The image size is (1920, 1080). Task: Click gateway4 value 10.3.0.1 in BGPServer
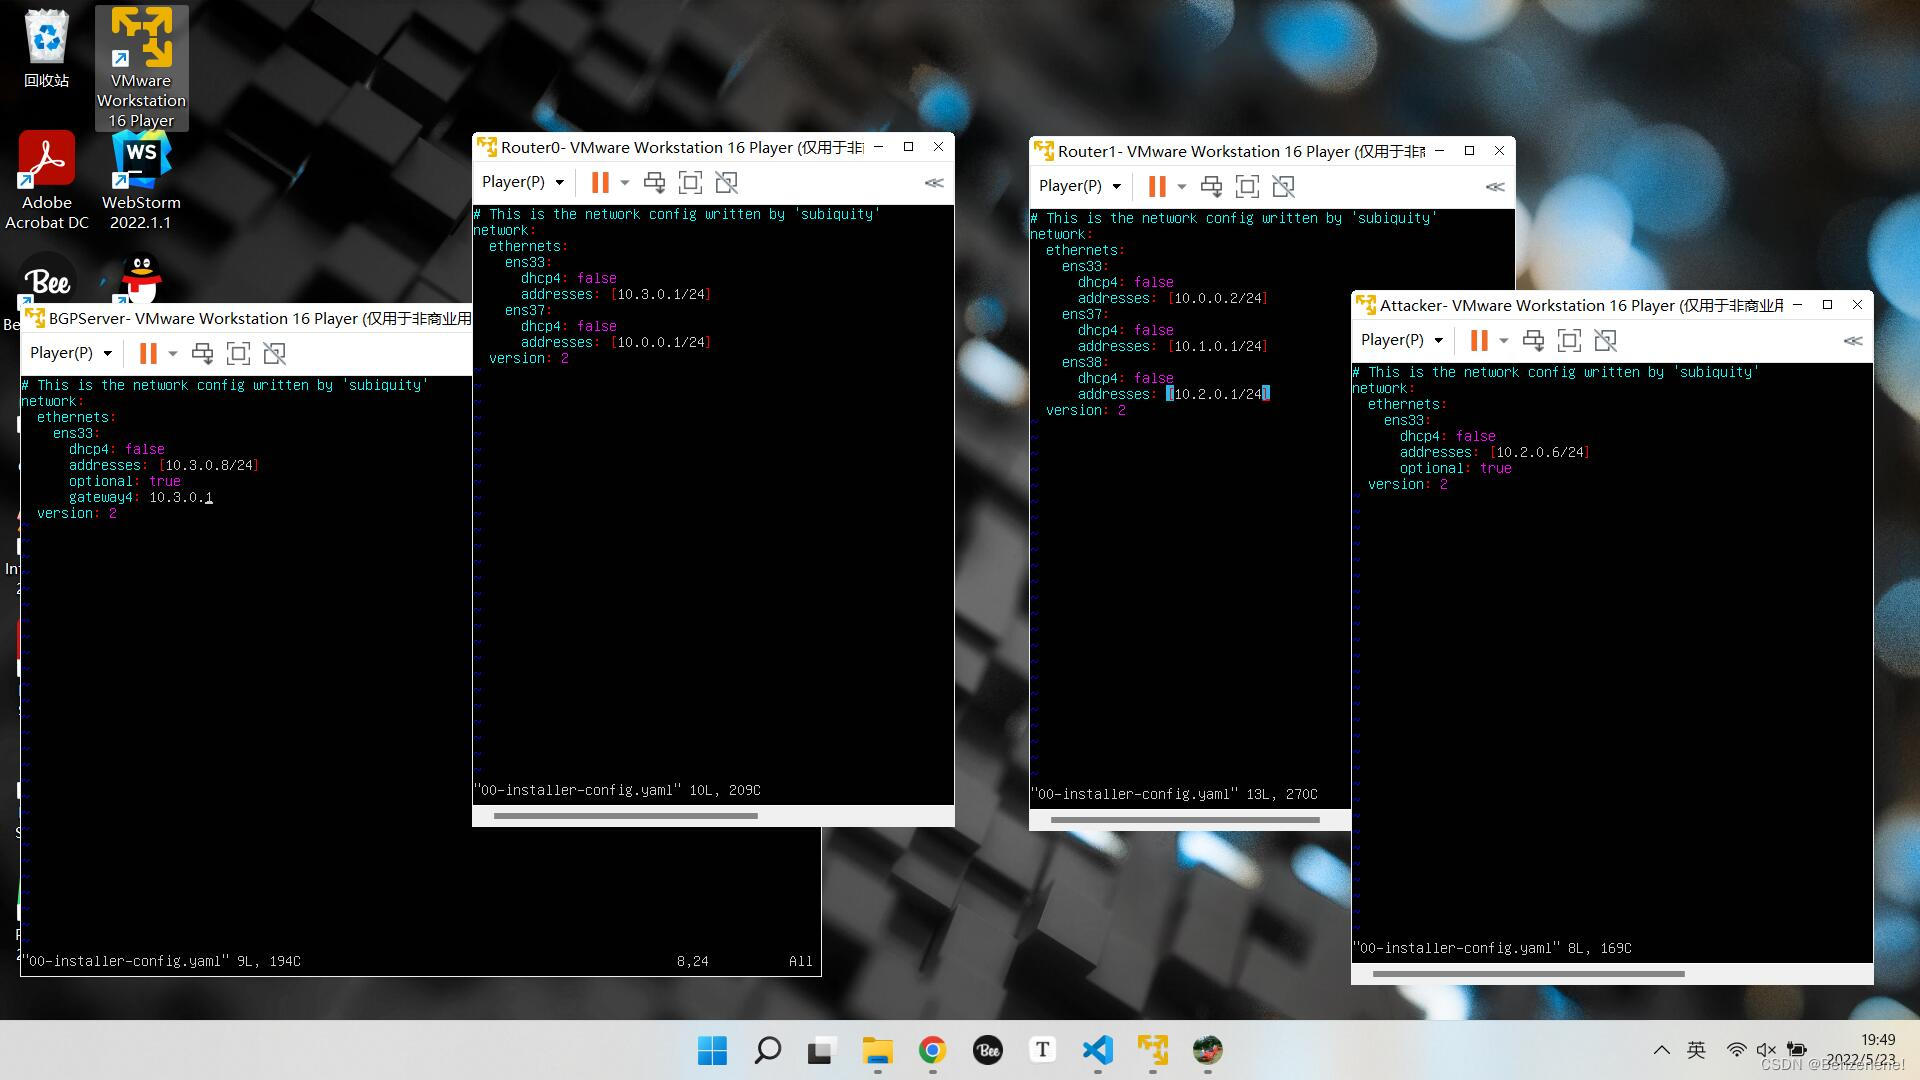[181, 497]
